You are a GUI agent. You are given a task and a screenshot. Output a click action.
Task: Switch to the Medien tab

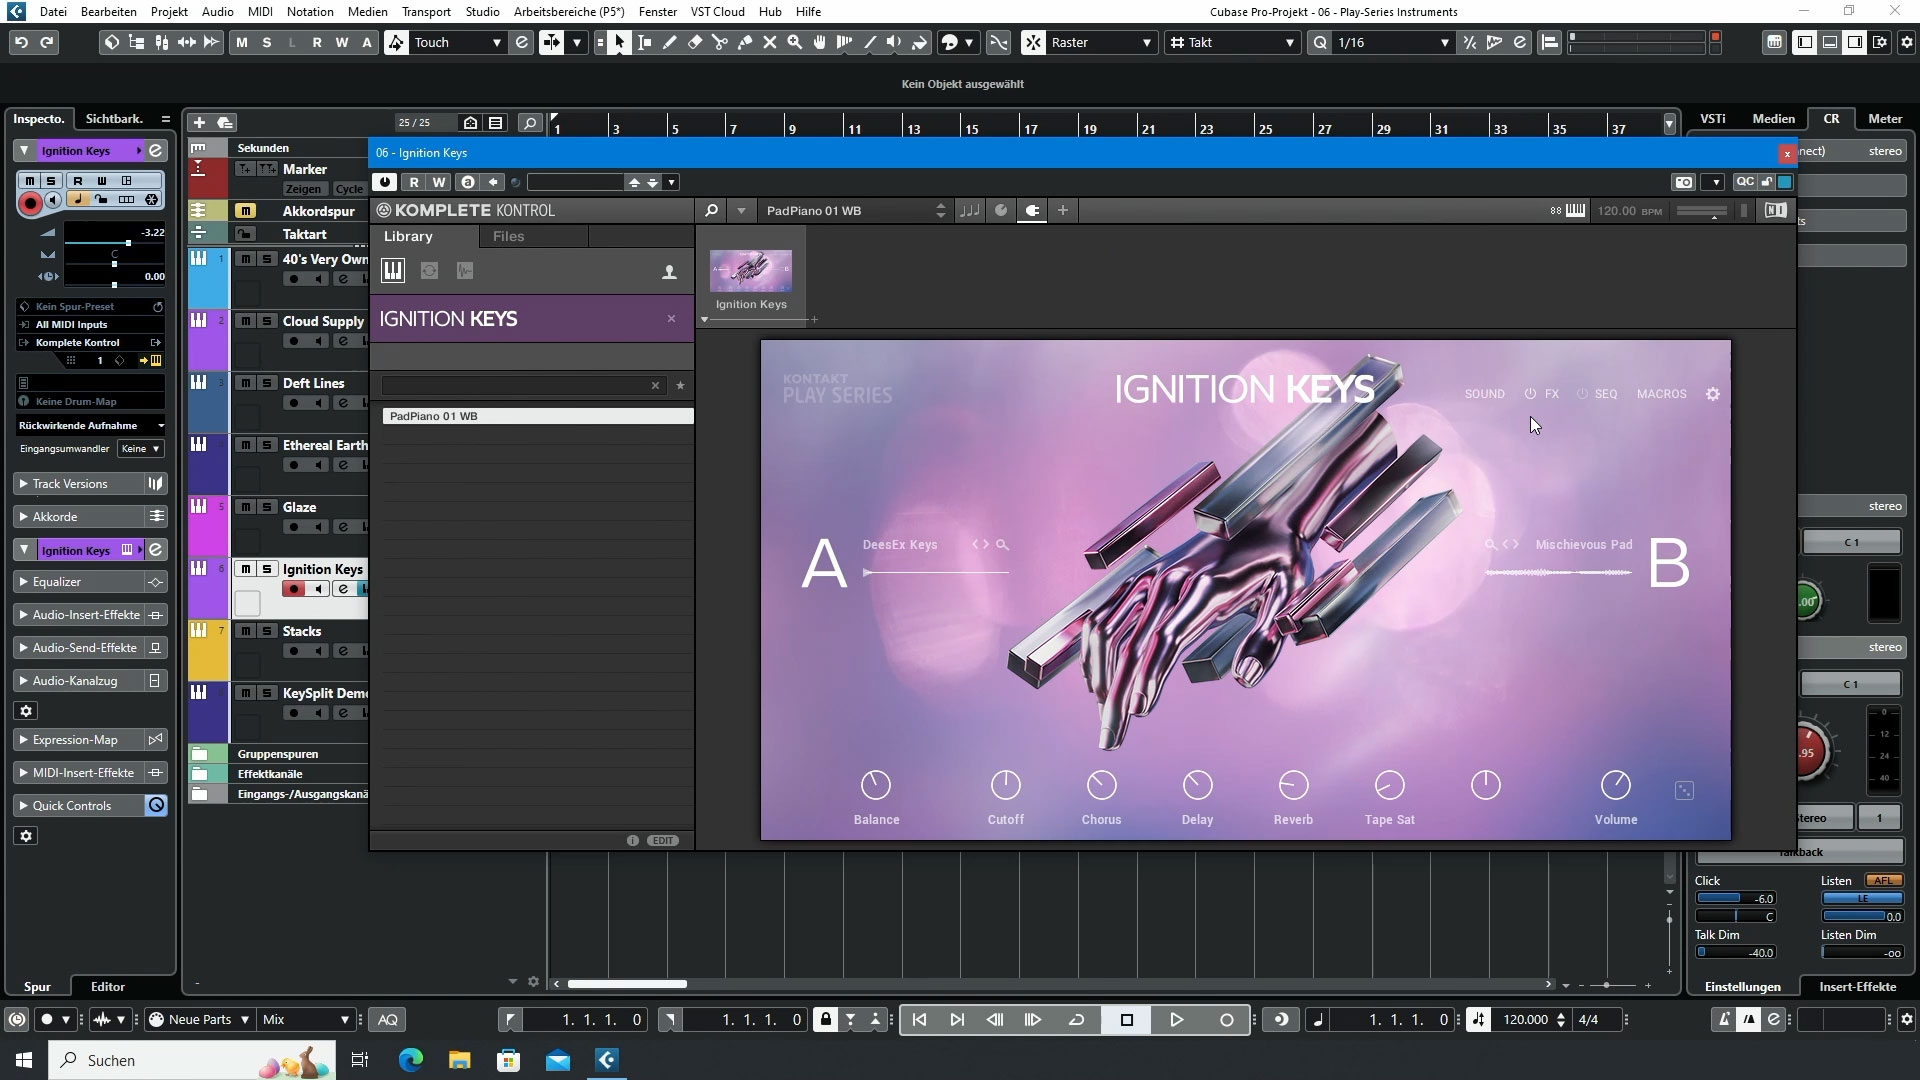pos(1773,119)
